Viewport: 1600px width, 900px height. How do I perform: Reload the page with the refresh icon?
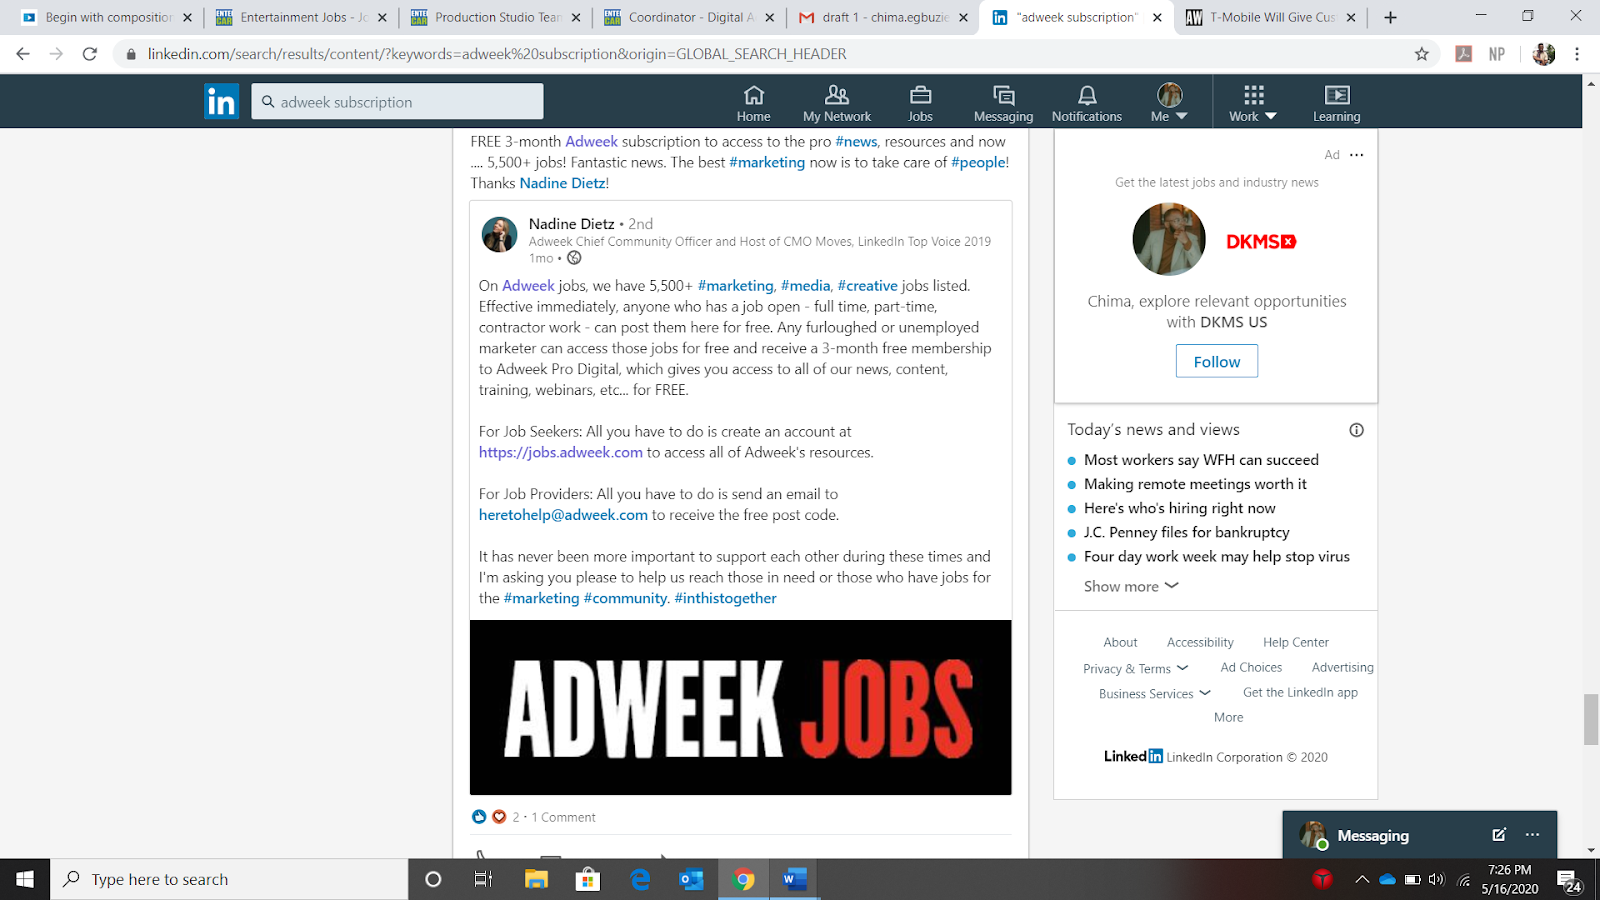tap(90, 54)
